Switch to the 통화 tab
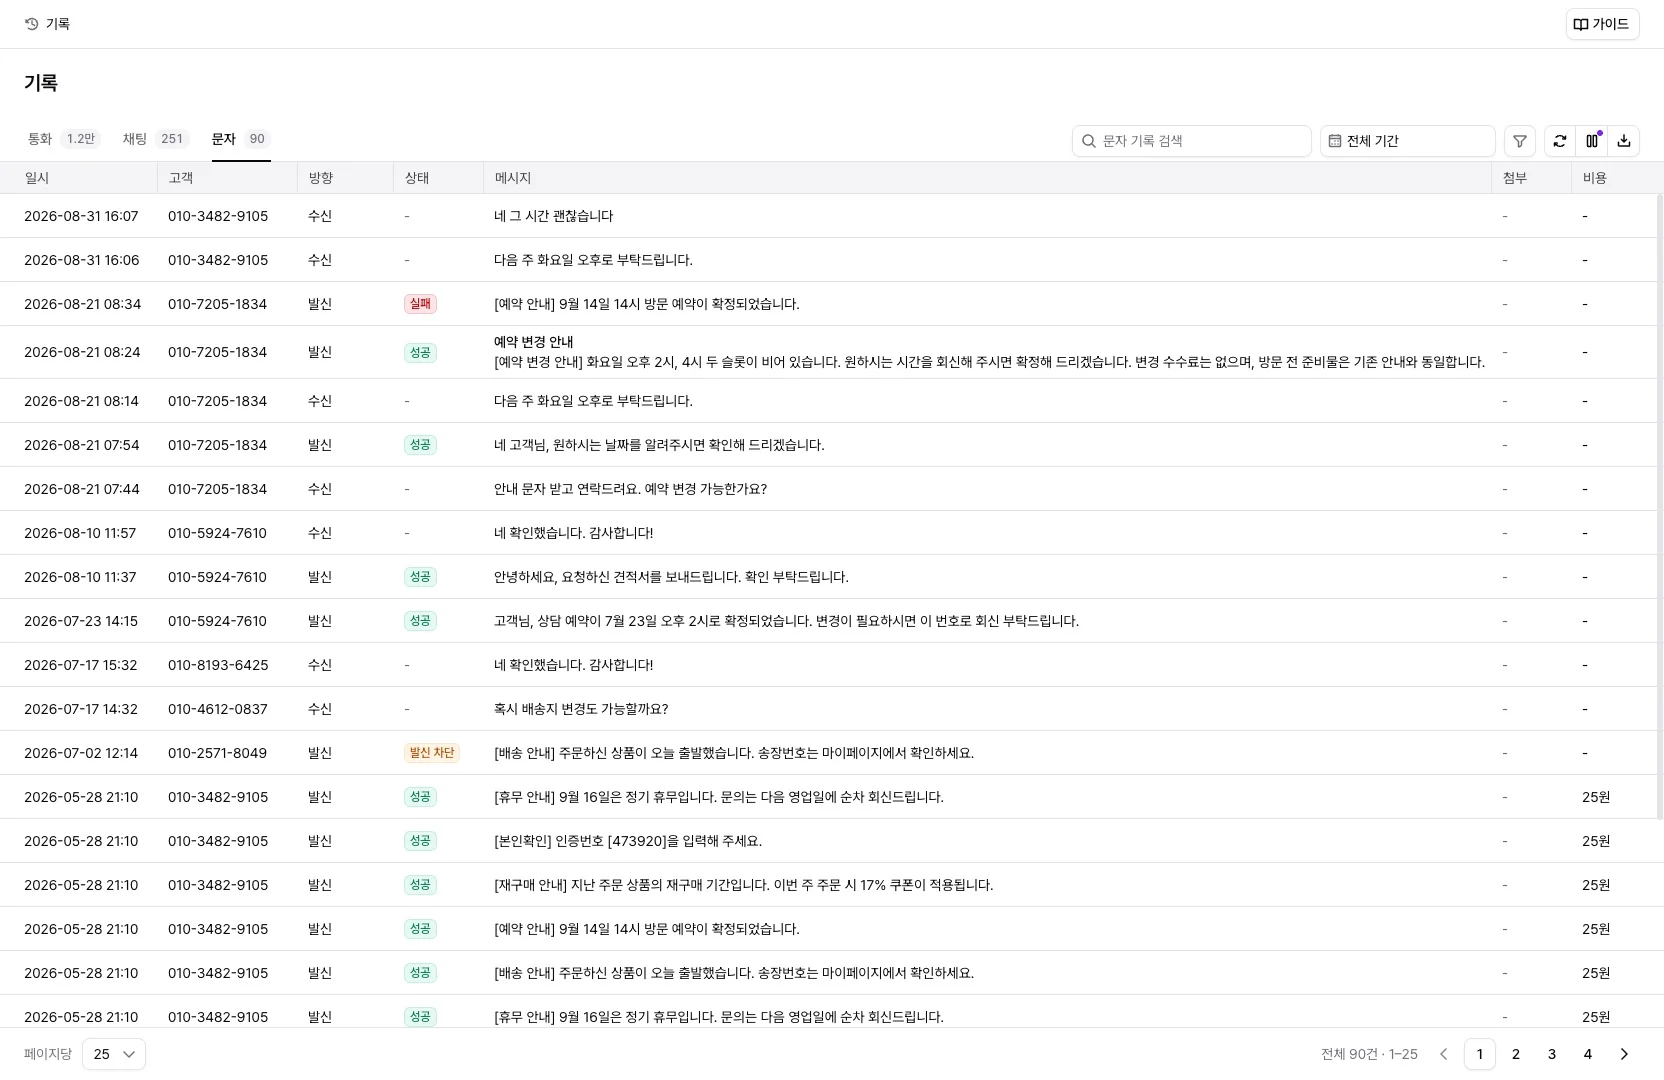 point(62,139)
